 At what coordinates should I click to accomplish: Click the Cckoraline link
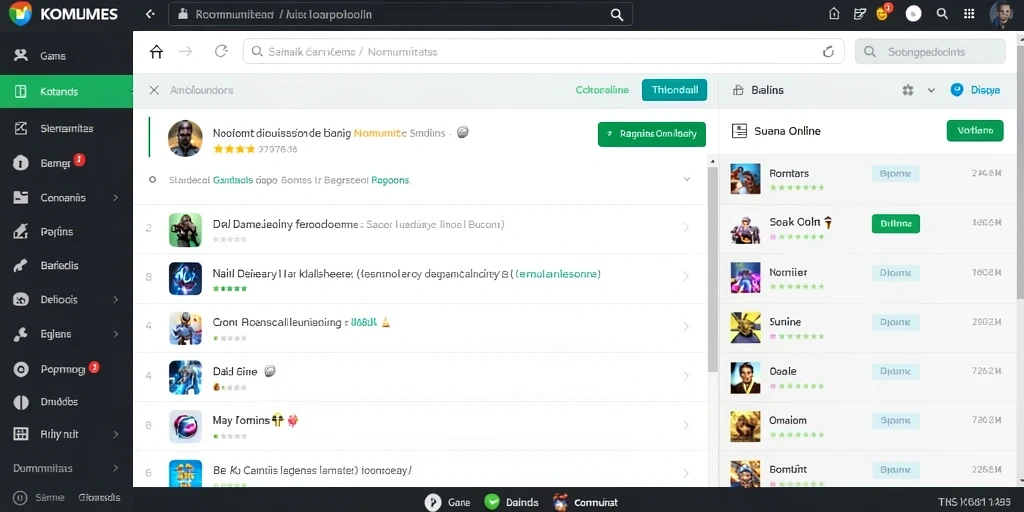click(x=602, y=90)
